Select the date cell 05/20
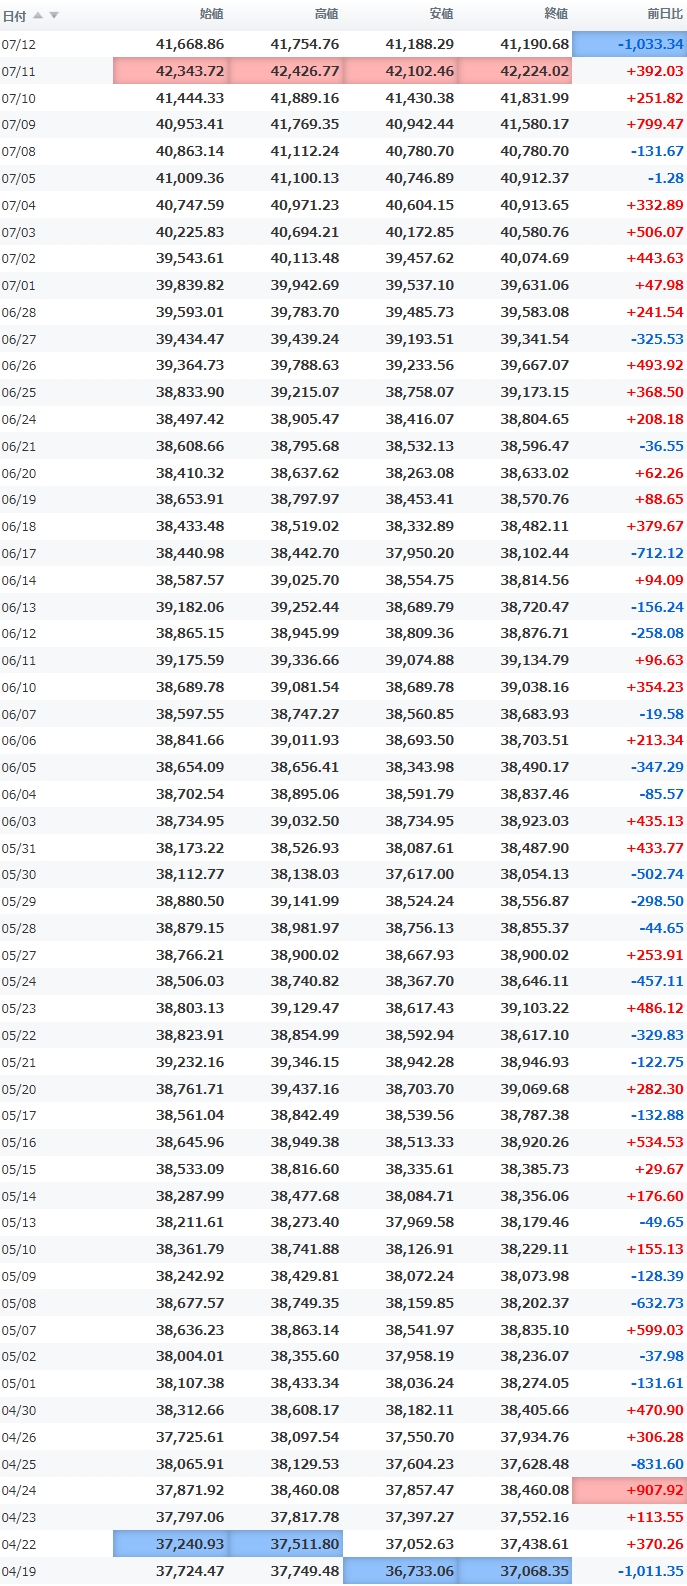687x1586 pixels. pos(19,1090)
